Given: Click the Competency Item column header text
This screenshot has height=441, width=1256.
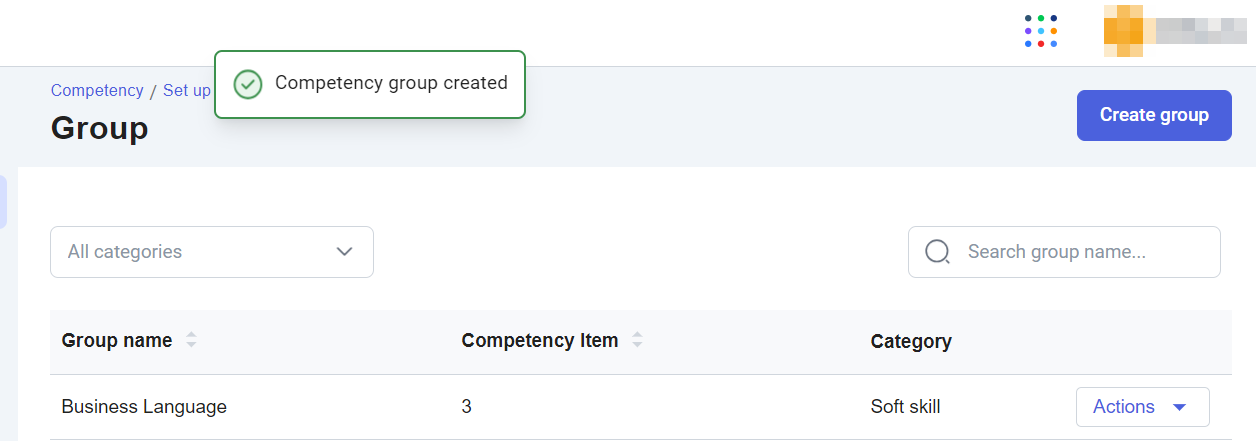Looking at the screenshot, I should (x=540, y=341).
